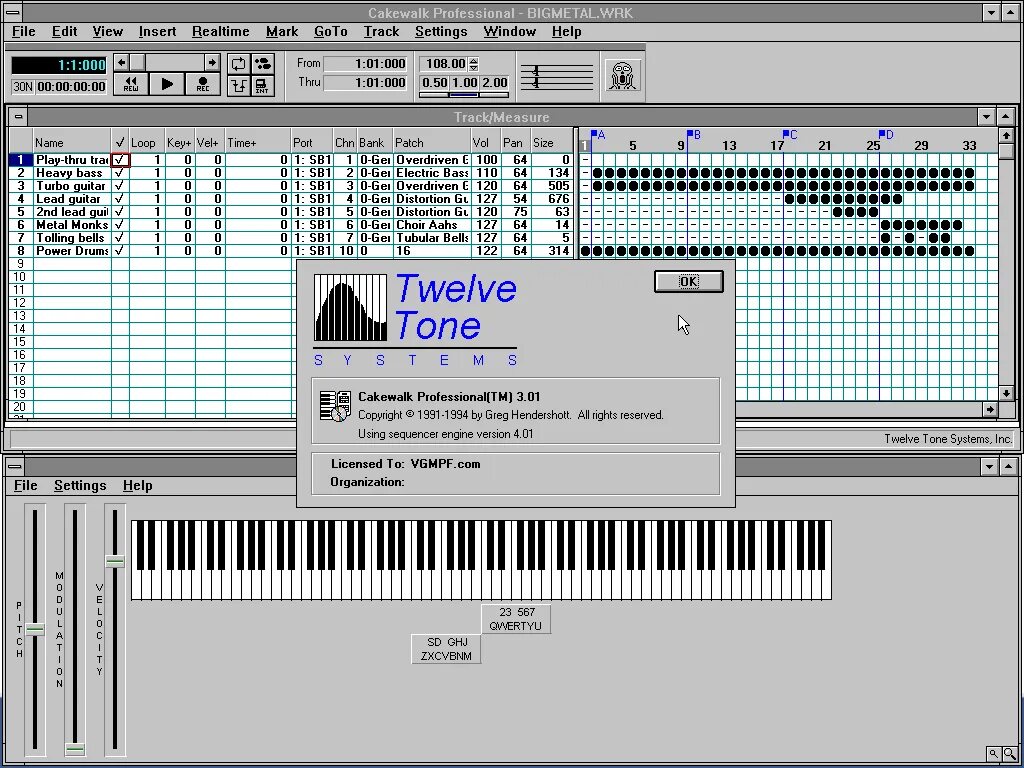Click the Modulation slider handle
The width and height of the screenshot is (1024, 768).
click(x=75, y=749)
